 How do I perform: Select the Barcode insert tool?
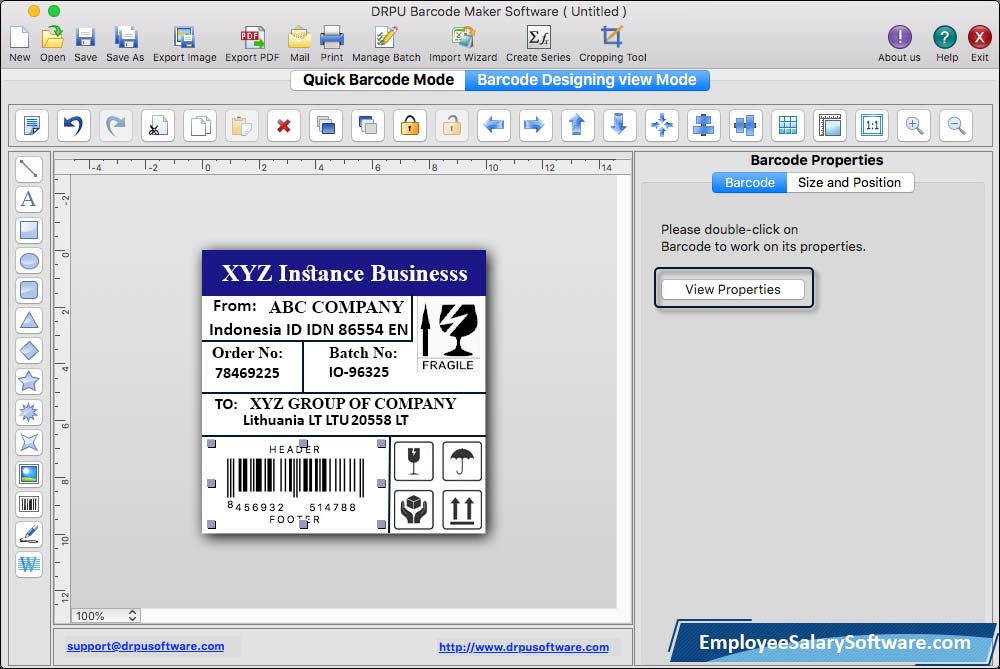[x=29, y=504]
